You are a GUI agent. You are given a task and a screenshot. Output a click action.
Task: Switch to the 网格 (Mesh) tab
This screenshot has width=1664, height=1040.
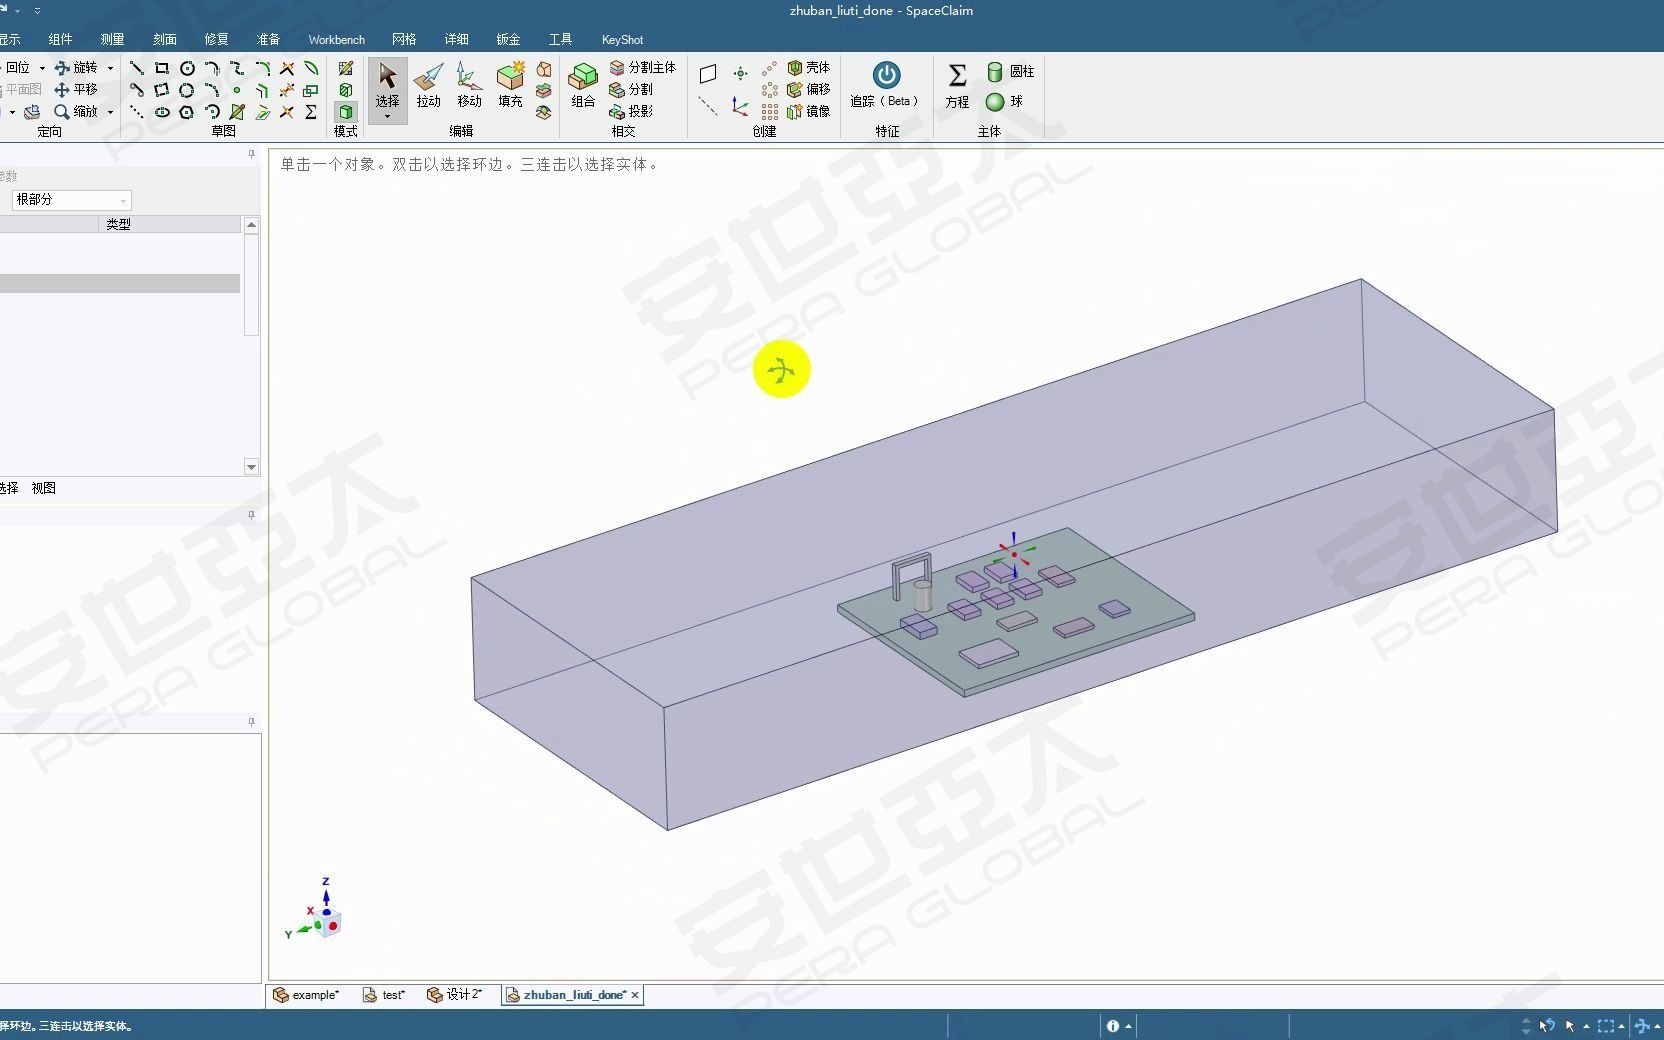404,40
